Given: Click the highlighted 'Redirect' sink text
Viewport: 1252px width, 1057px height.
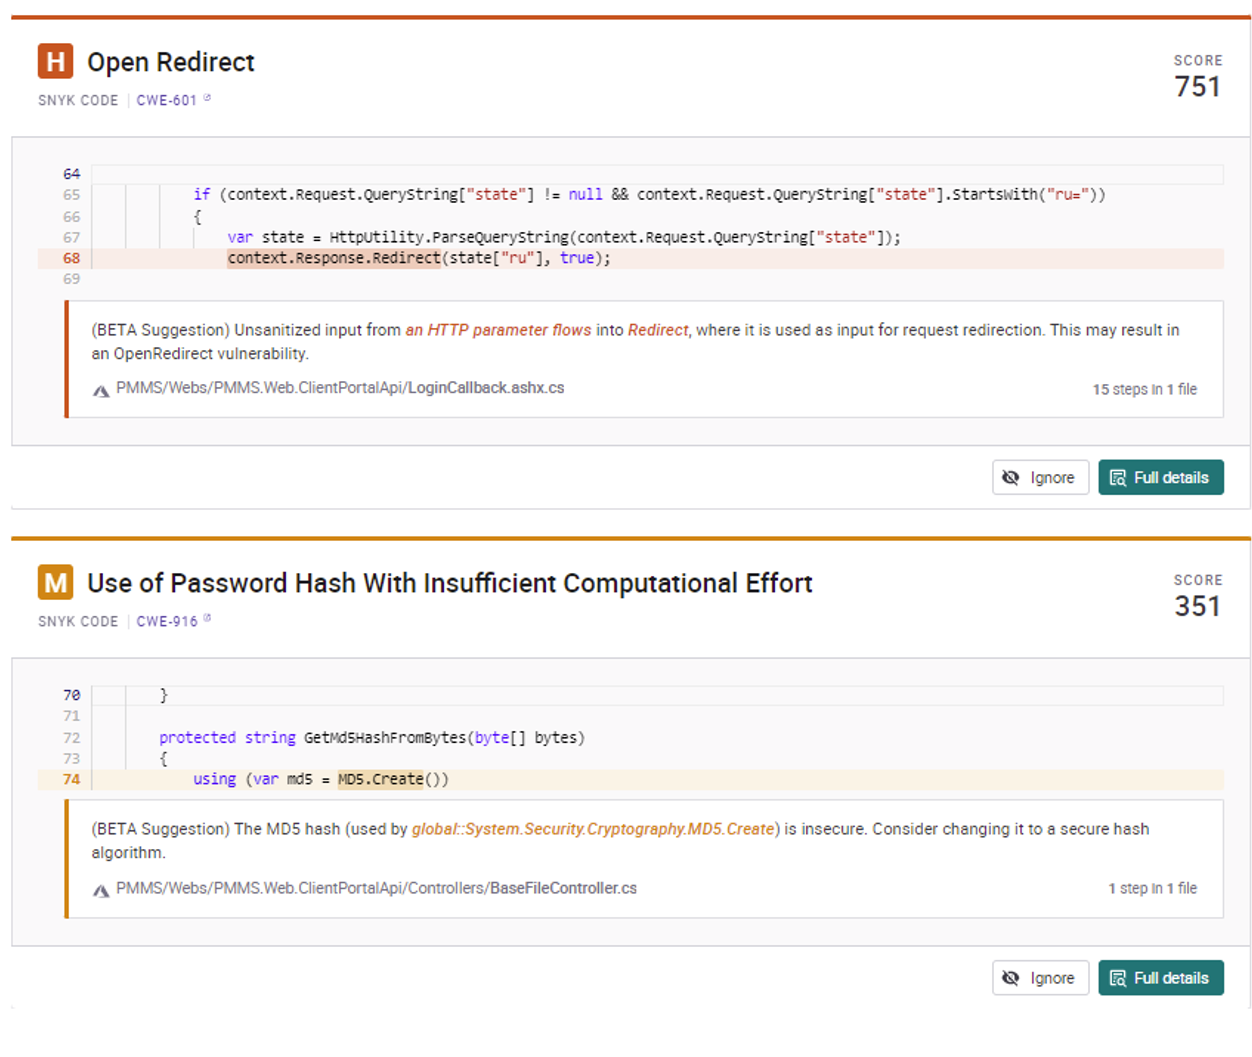Looking at the screenshot, I should pyautogui.click(x=657, y=330).
